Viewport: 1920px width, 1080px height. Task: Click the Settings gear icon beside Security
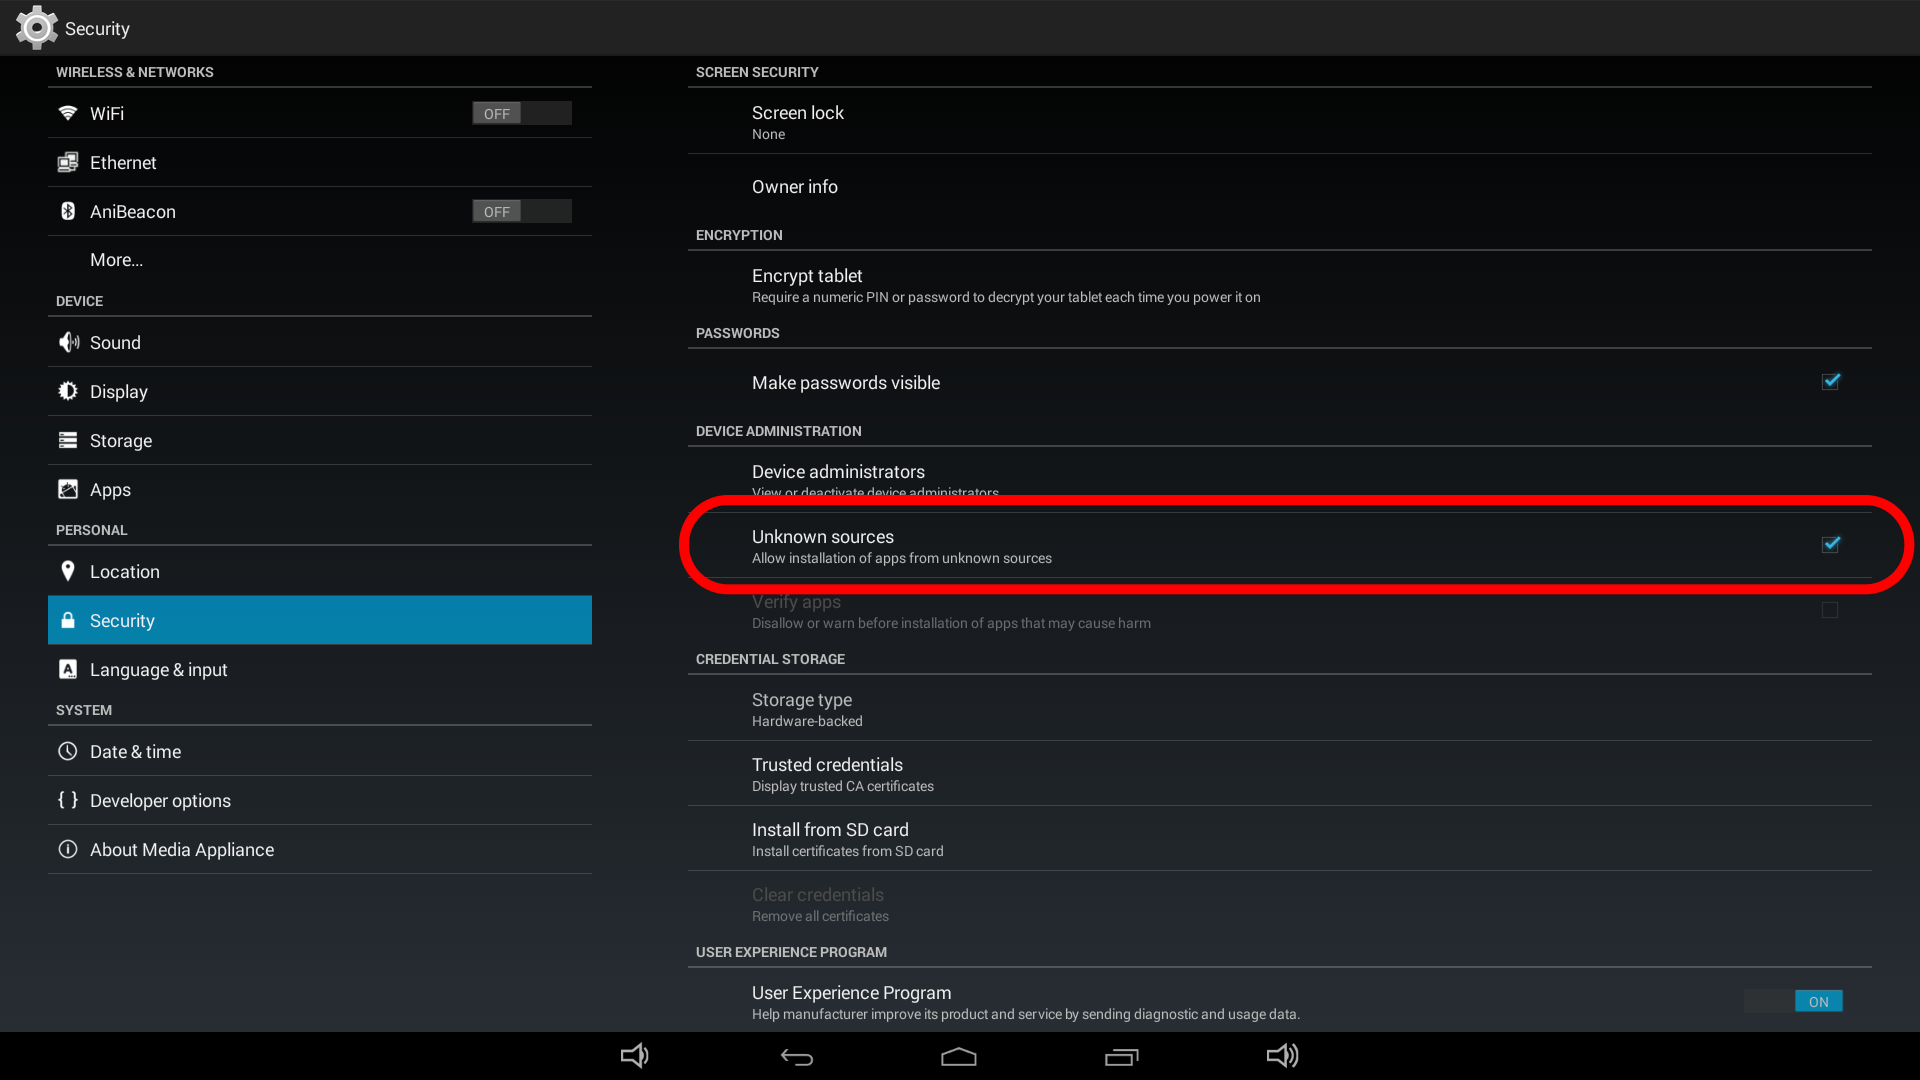tap(37, 28)
